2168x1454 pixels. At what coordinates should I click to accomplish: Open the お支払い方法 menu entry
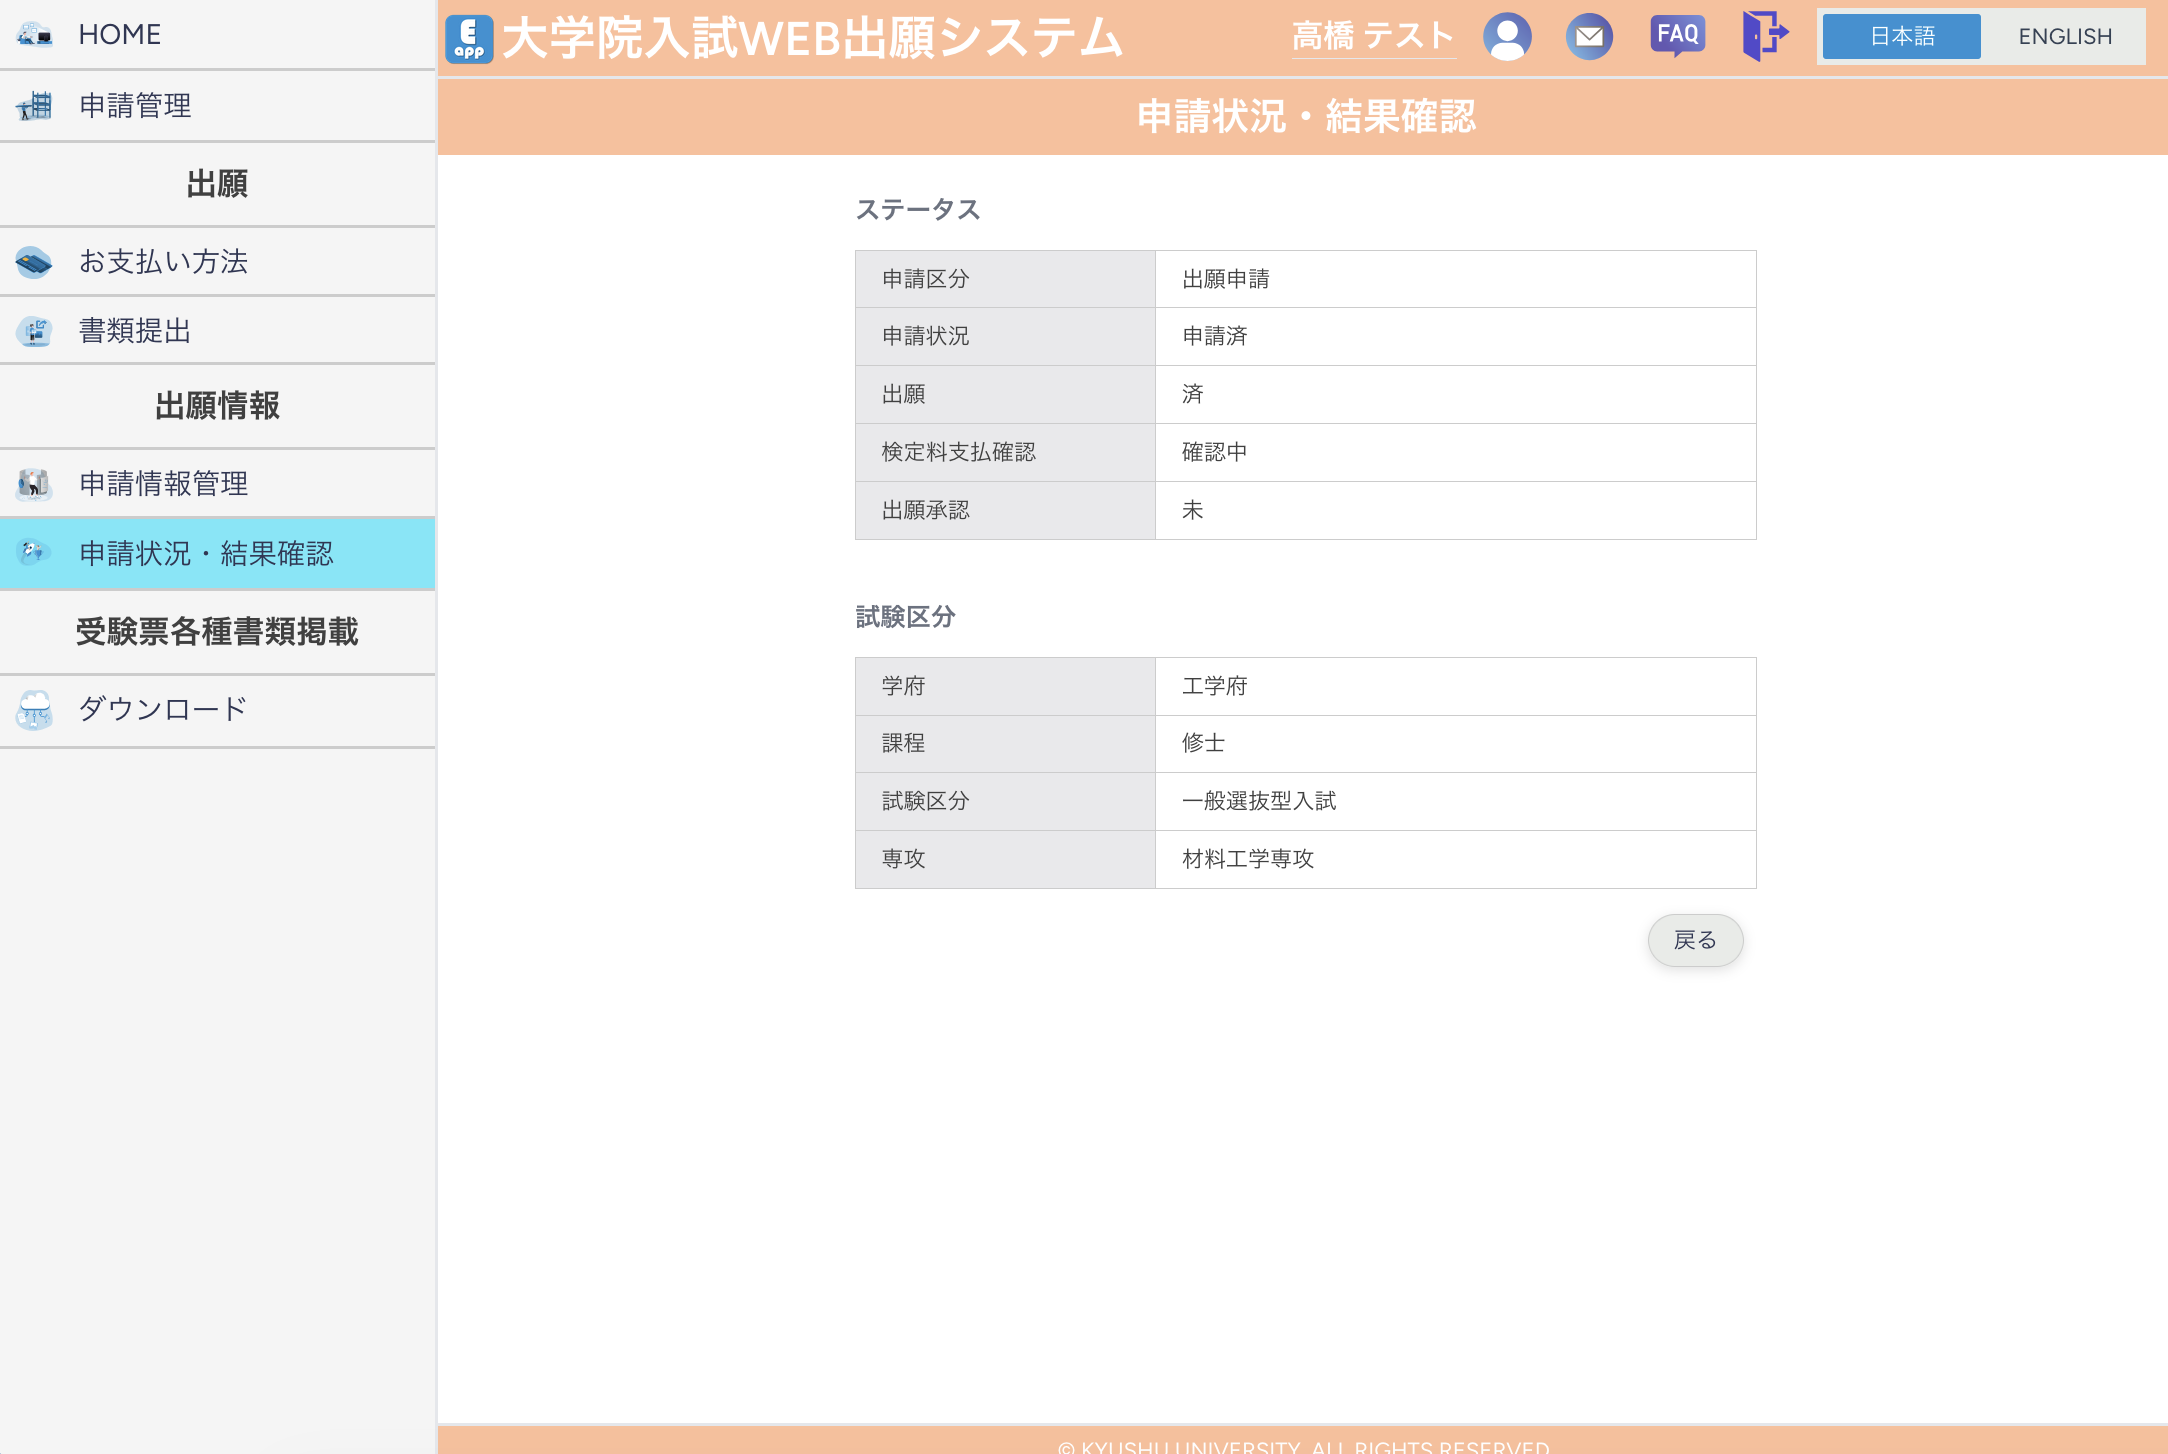coord(164,262)
